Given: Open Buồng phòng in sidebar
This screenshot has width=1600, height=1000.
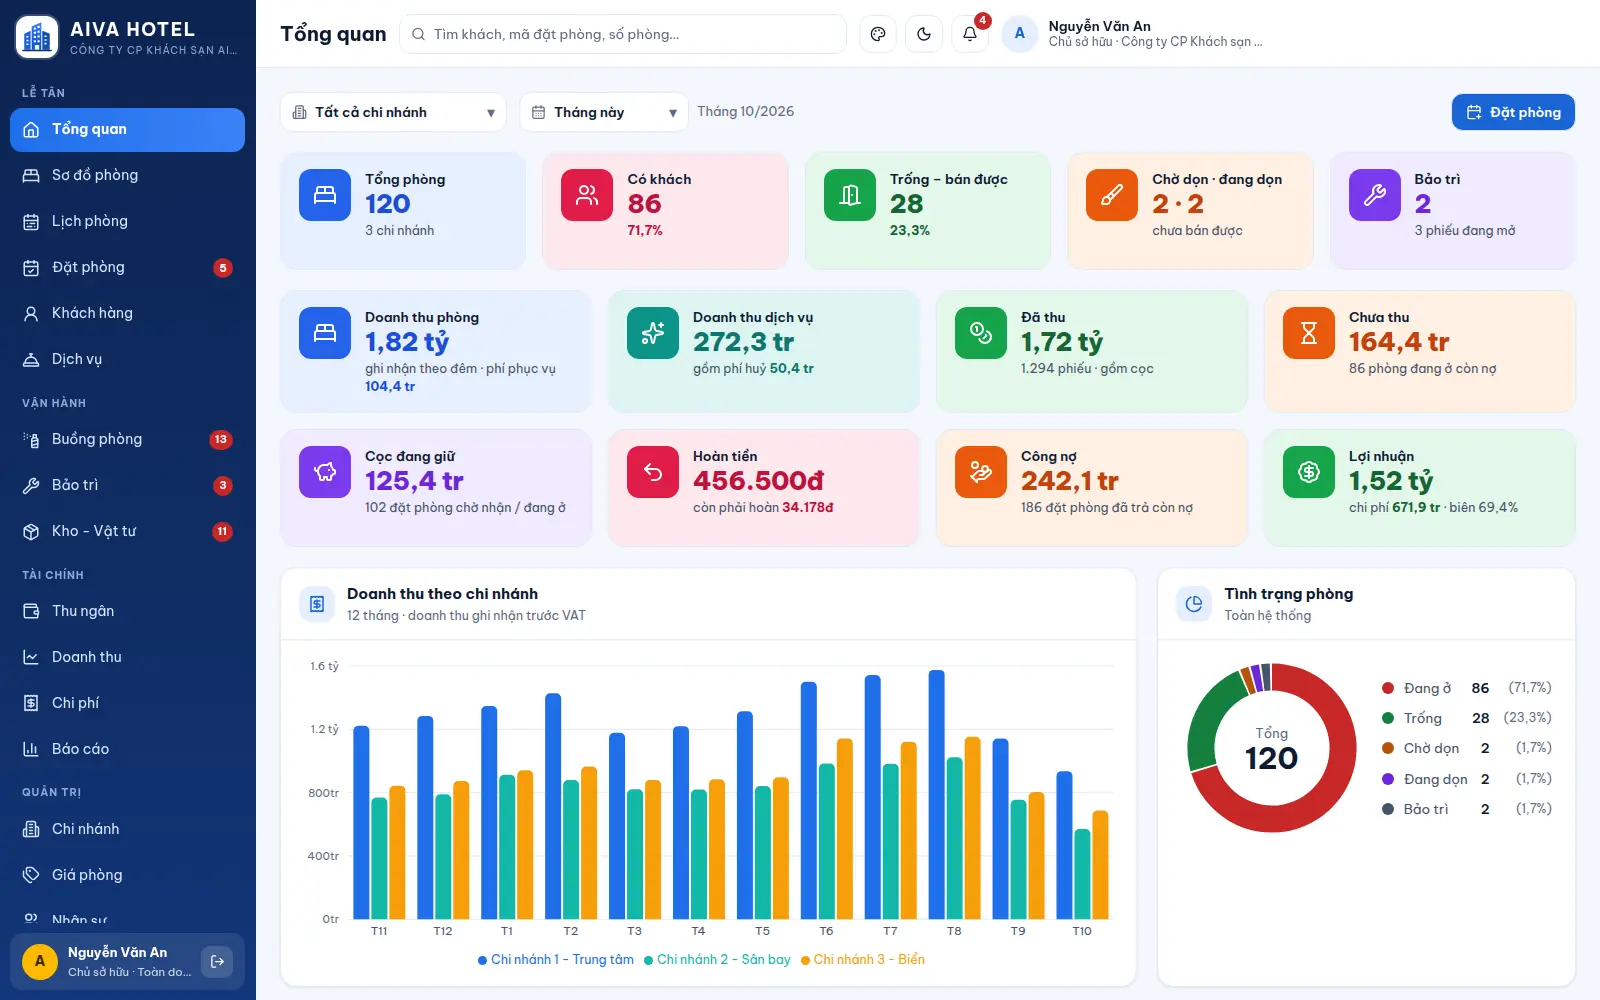Looking at the screenshot, I should pos(127,439).
